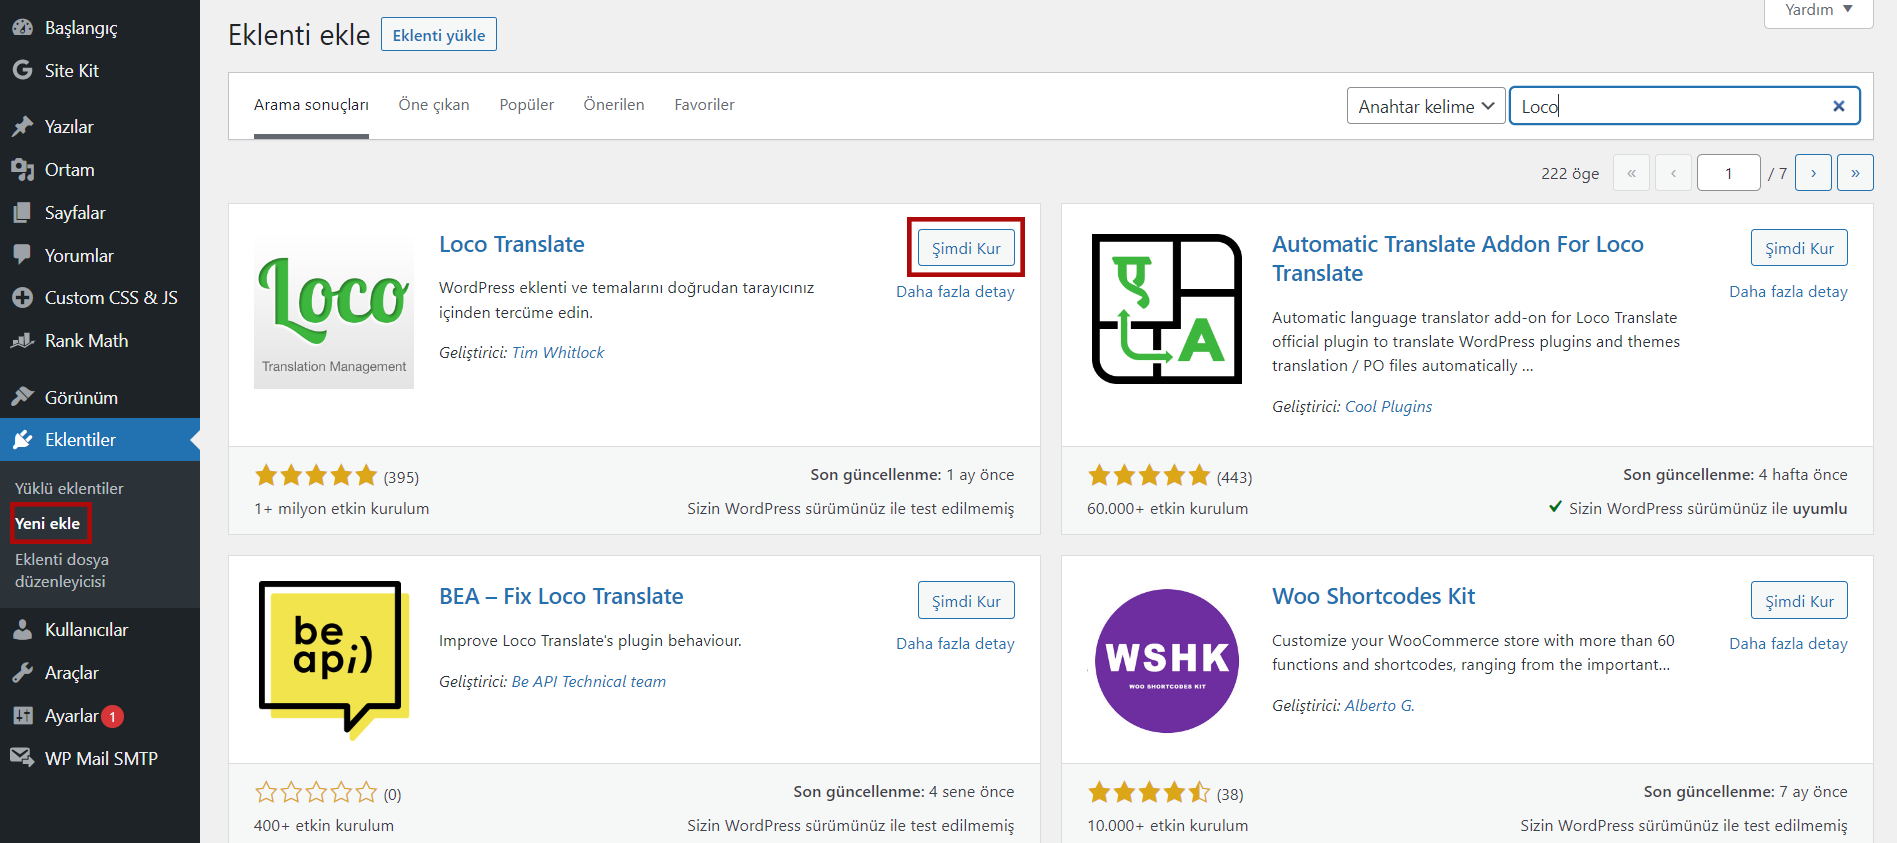The height and width of the screenshot is (843, 1897).
Task: Click the Ortam media icon
Action: click(22, 170)
